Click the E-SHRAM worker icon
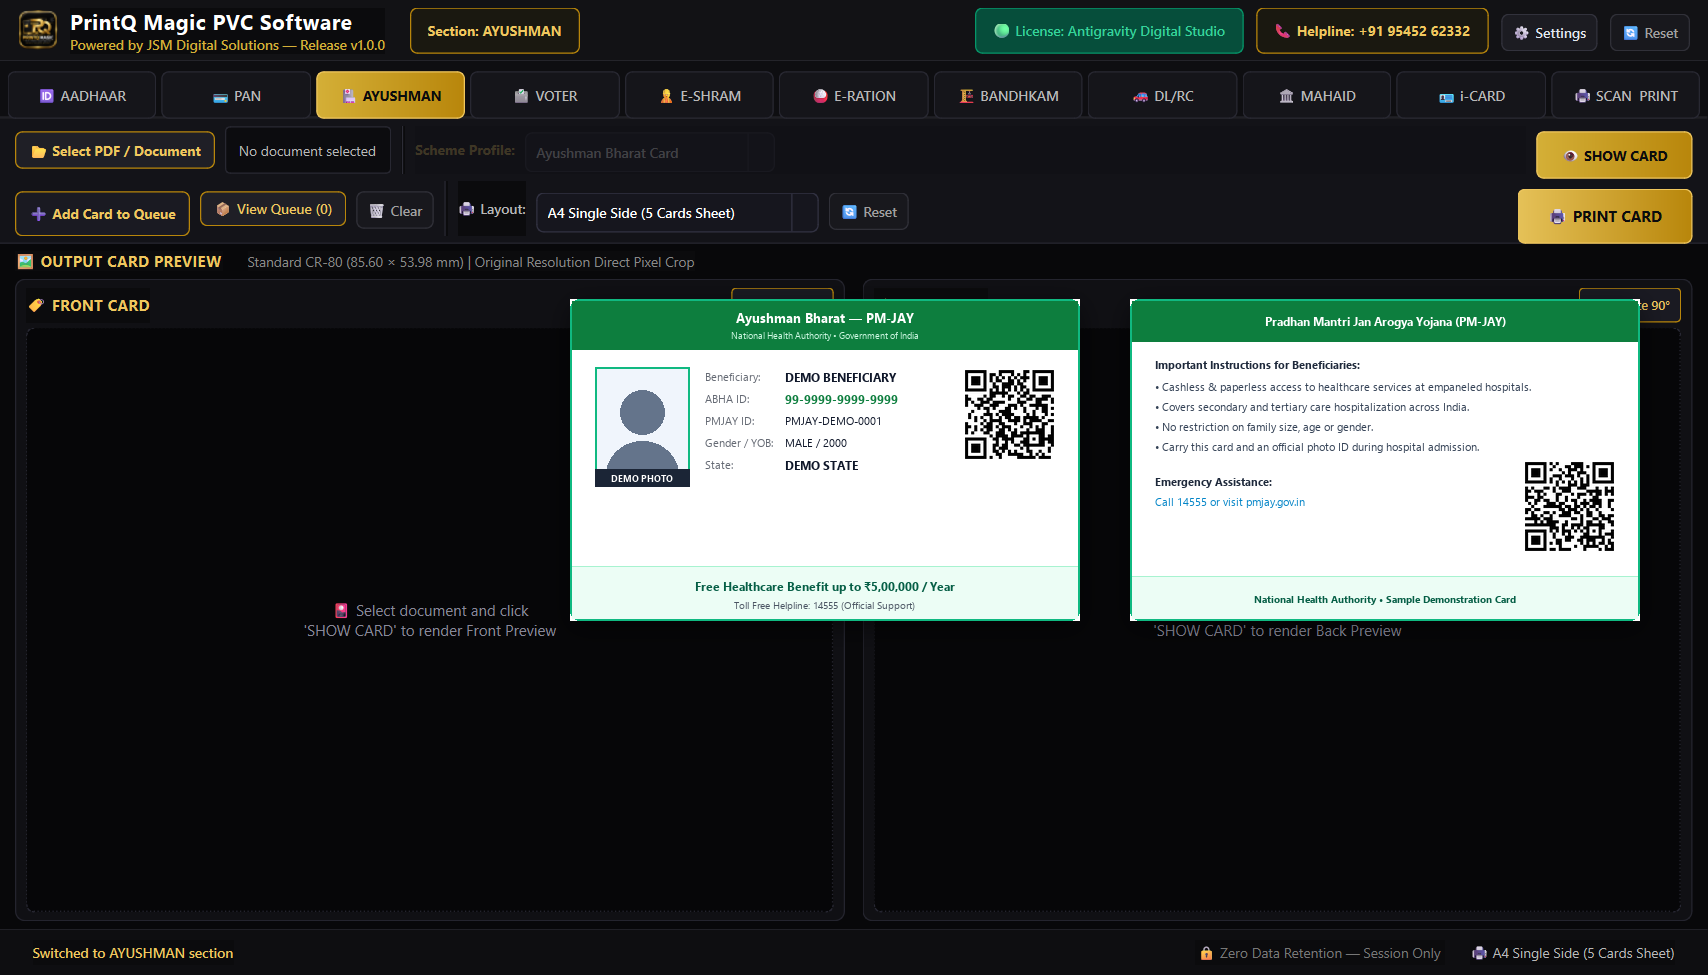 point(666,96)
